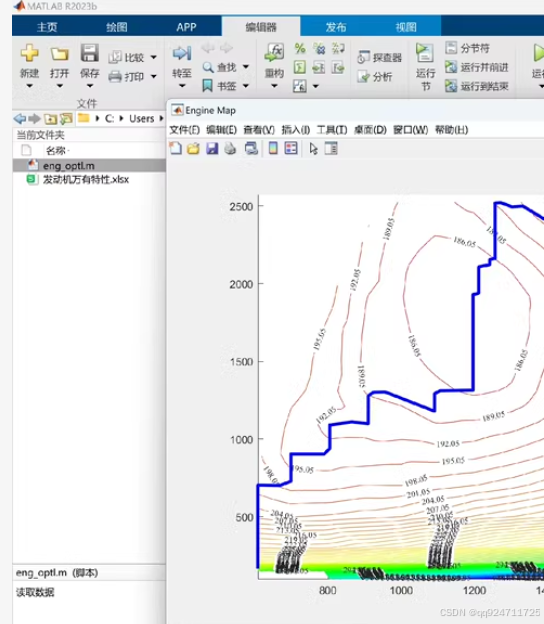Switch to the APP tab
The height and width of the screenshot is (624, 544).
click(186, 27)
